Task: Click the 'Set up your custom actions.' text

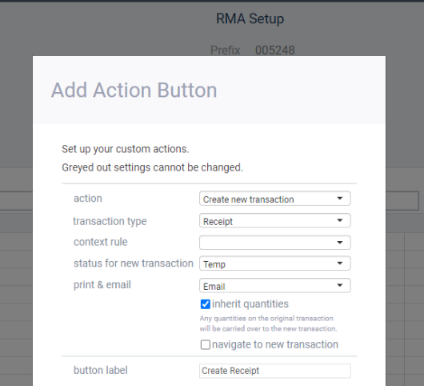Action: coord(125,149)
